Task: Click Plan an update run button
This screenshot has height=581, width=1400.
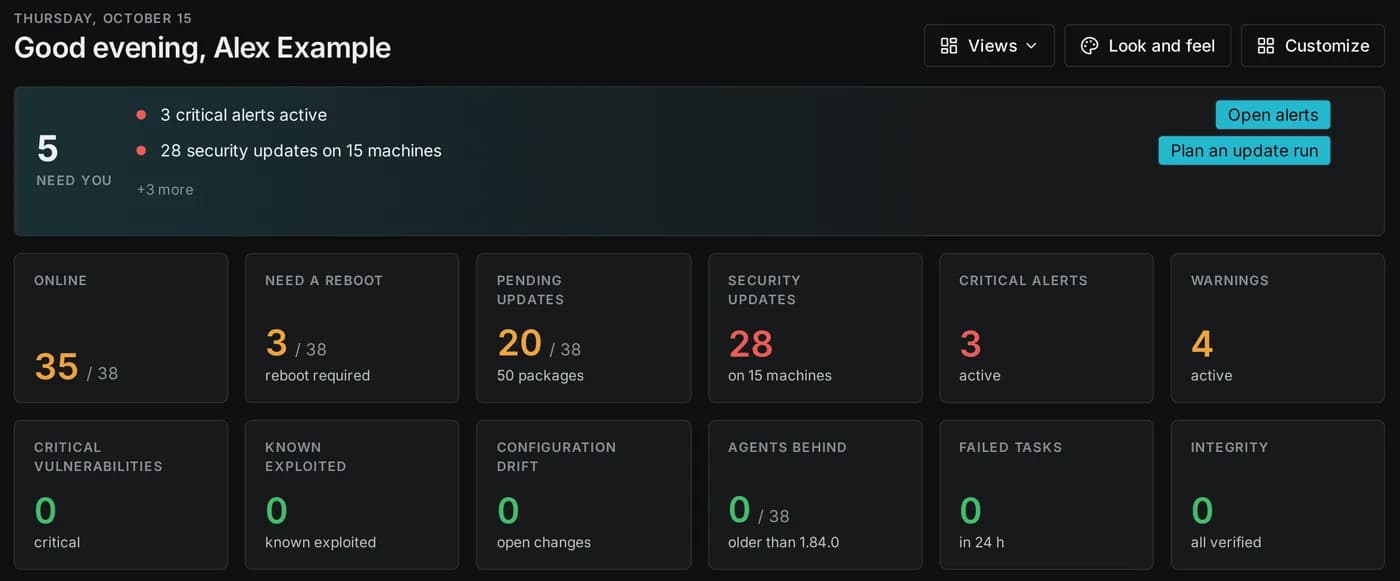Action: [x=1244, y=151]
